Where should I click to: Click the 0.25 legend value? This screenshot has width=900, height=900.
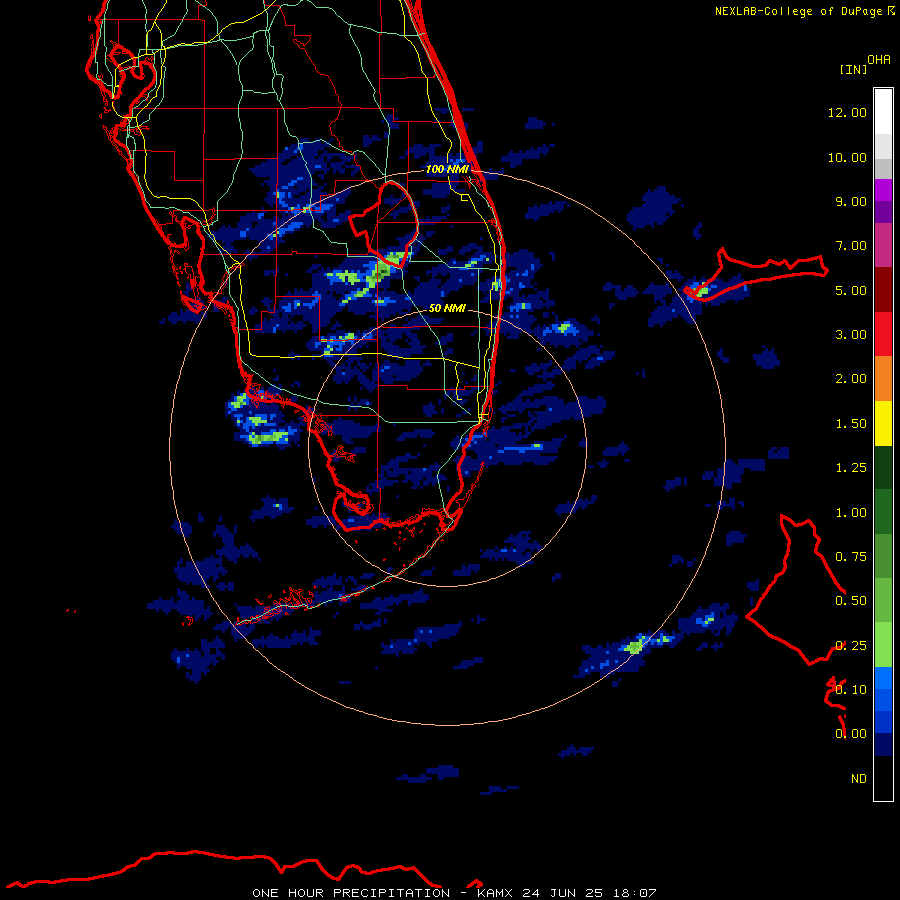[x=851, y=646]
